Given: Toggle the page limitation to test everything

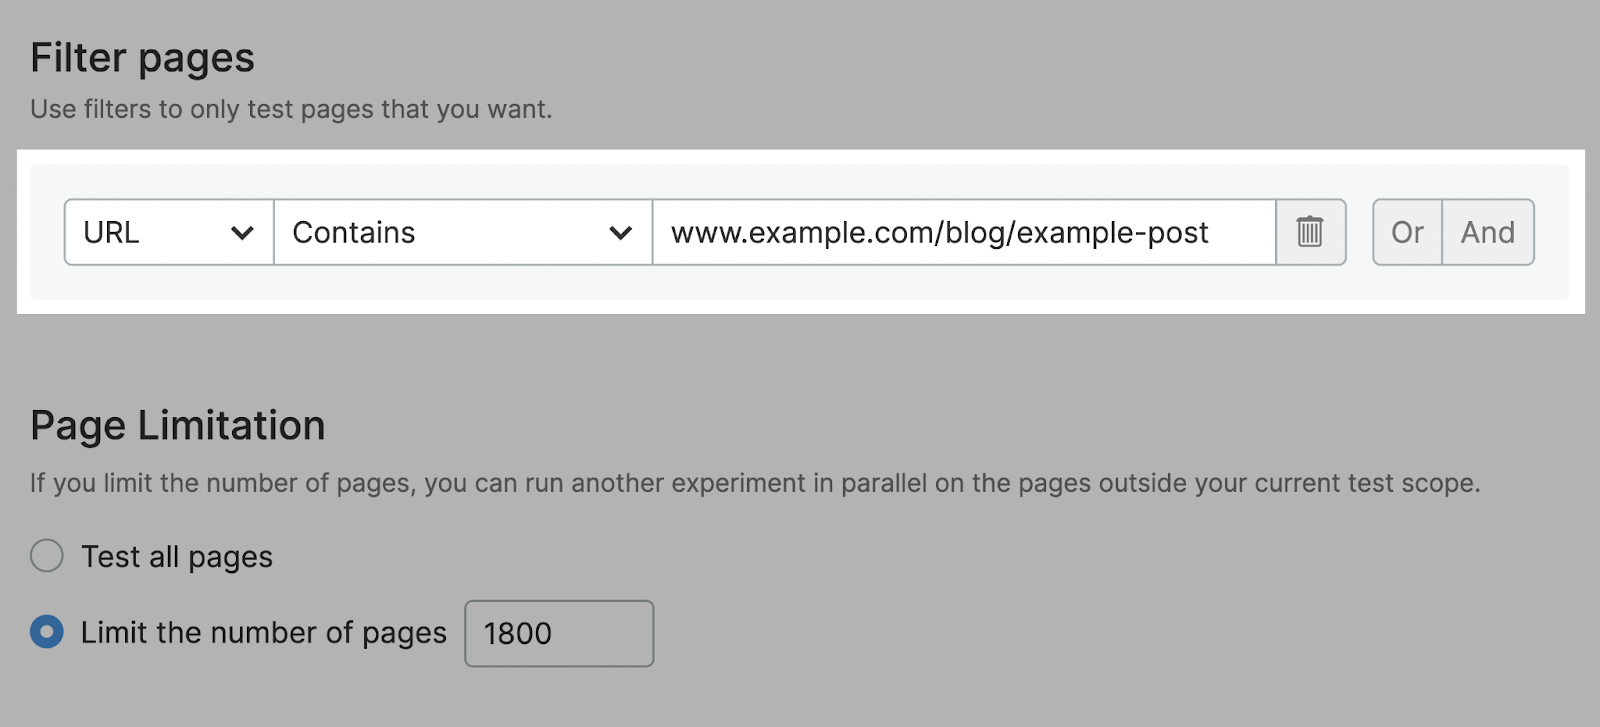Looking at the screenshot, I should coord(46,556).
